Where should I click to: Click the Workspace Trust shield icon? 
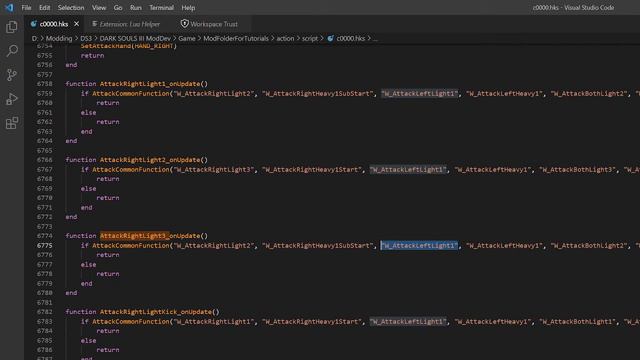point(184,24)
